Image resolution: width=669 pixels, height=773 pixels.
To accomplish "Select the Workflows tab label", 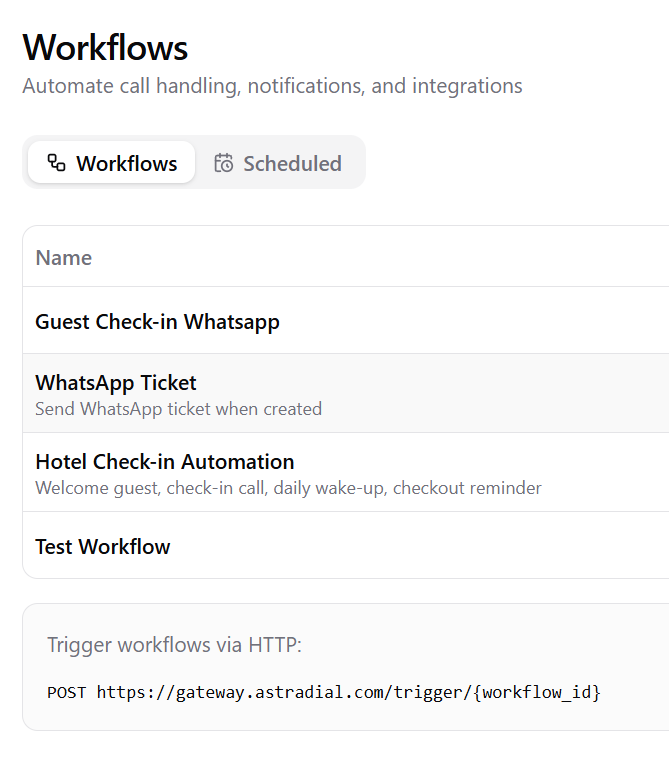I will pos(127,163).
